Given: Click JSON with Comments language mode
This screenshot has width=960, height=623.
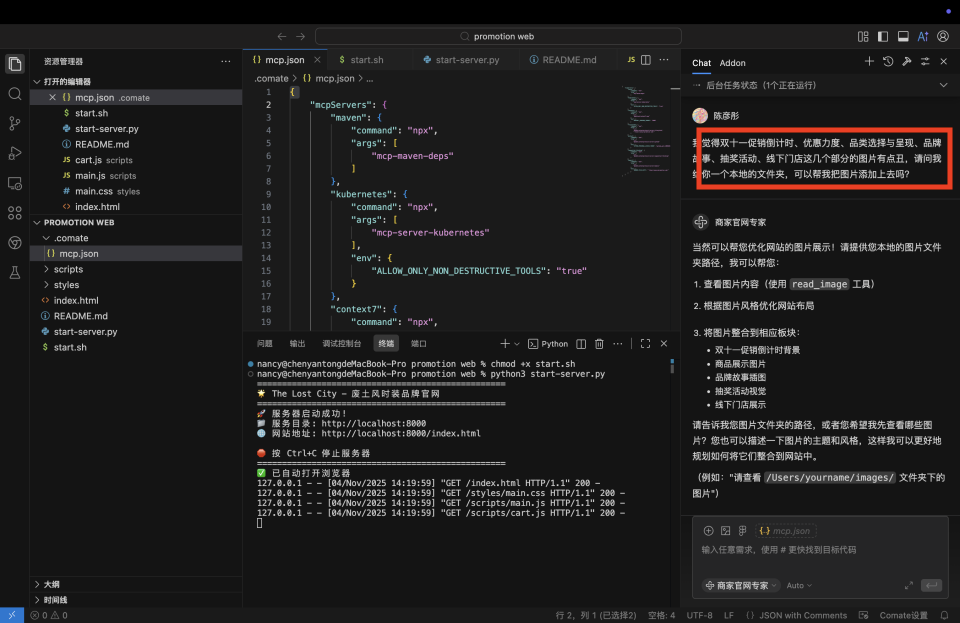Looking at the screenshot, I should (803, 615).
